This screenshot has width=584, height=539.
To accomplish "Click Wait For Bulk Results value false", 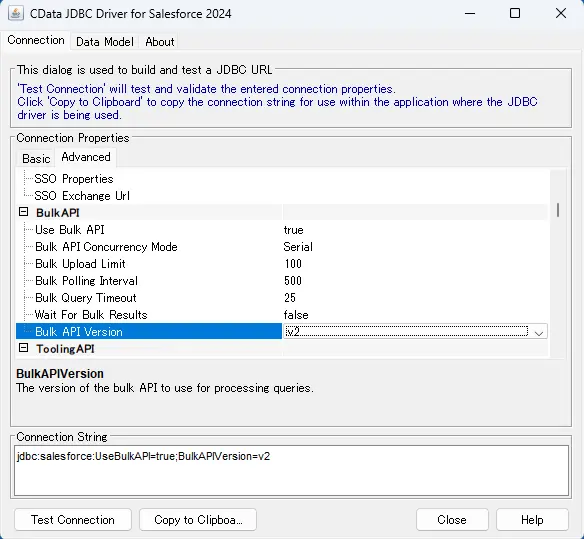I will [x=296, y=315].
